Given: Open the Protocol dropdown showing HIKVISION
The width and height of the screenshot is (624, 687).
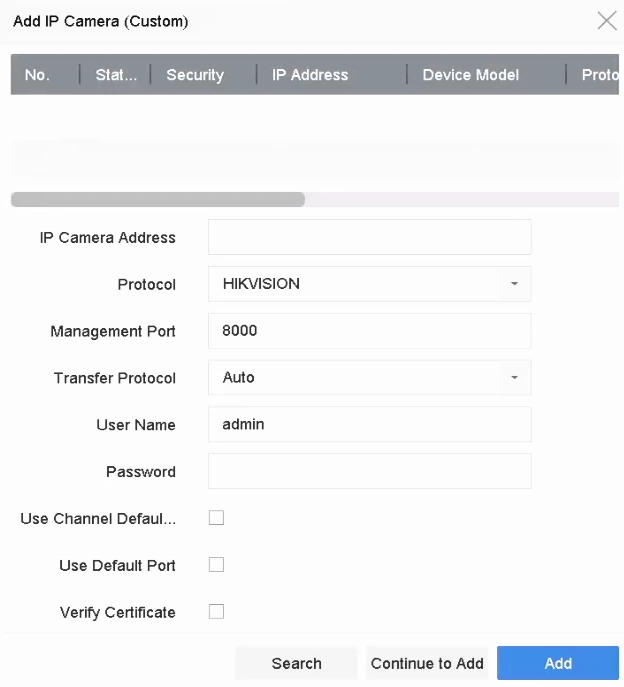Looking at the screenshot, I should point(369,284).
